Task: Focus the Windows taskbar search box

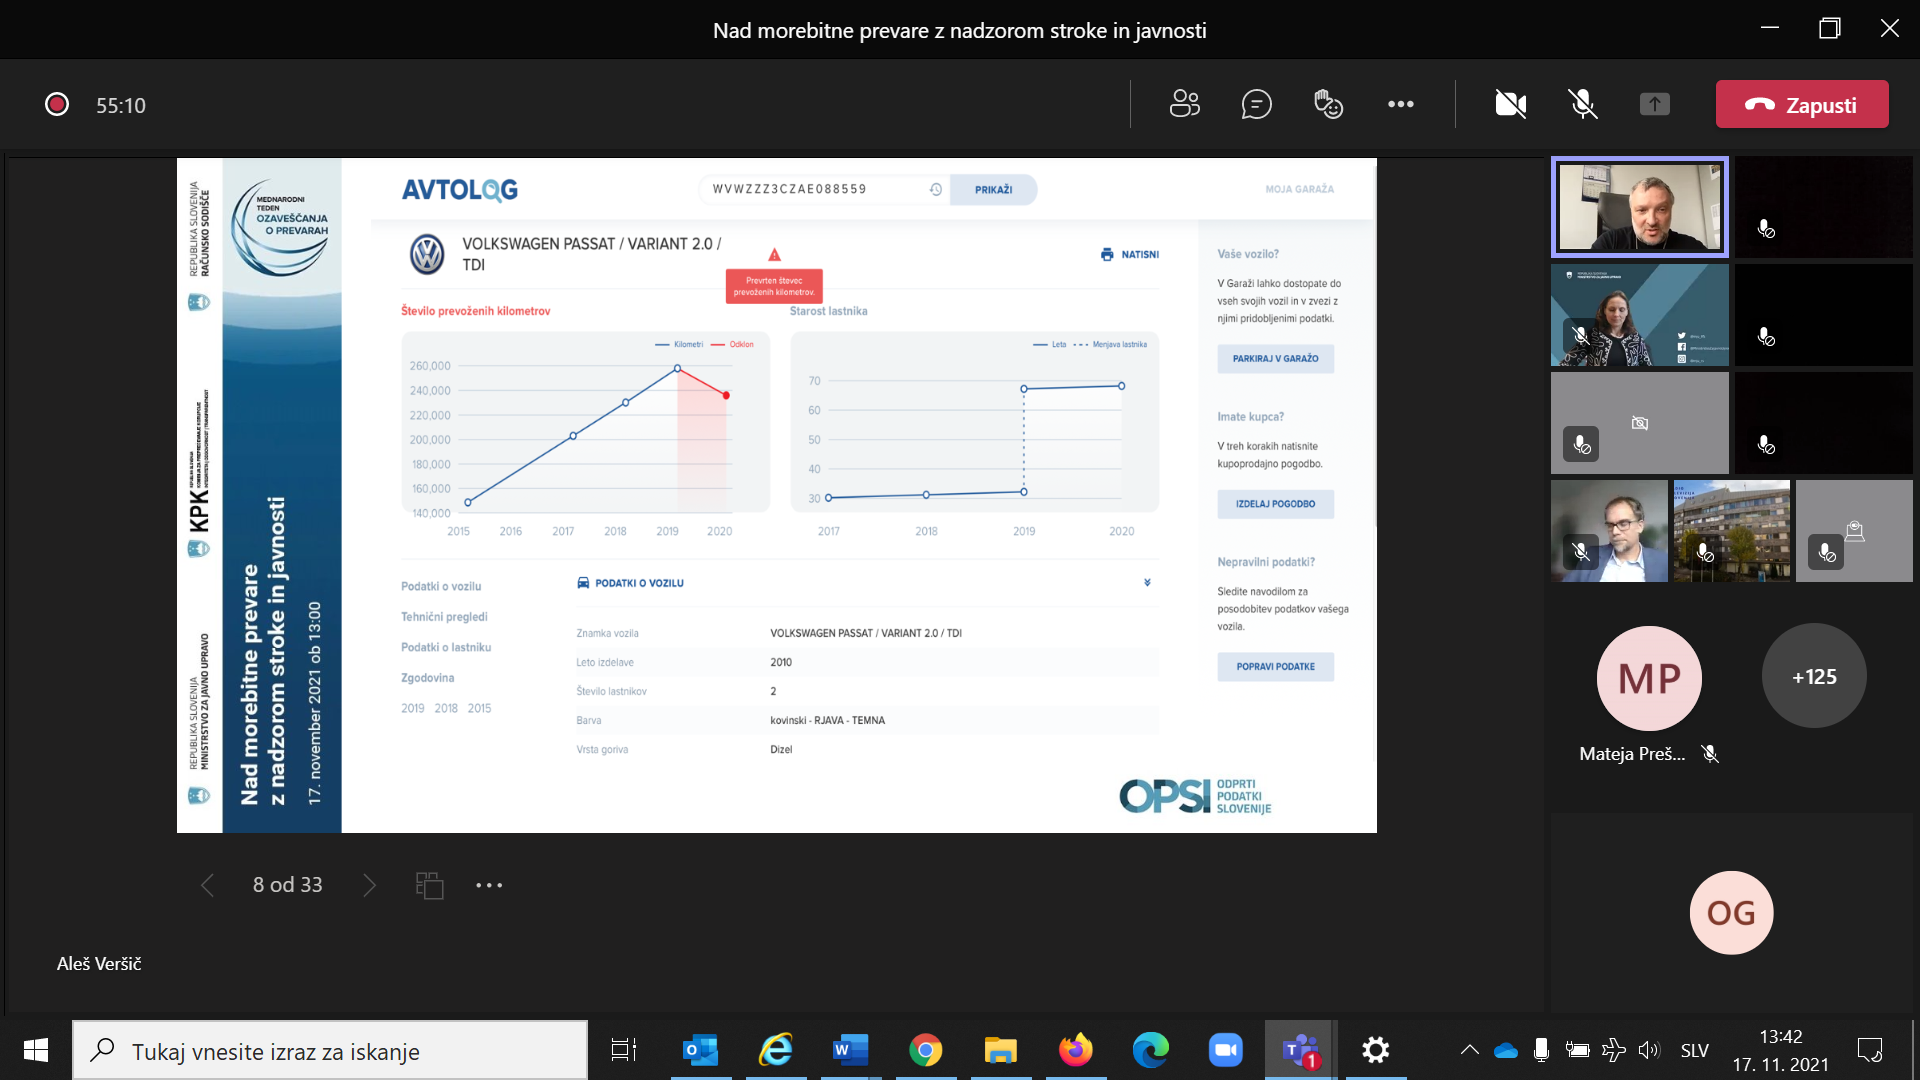Action: point(330,1050)
